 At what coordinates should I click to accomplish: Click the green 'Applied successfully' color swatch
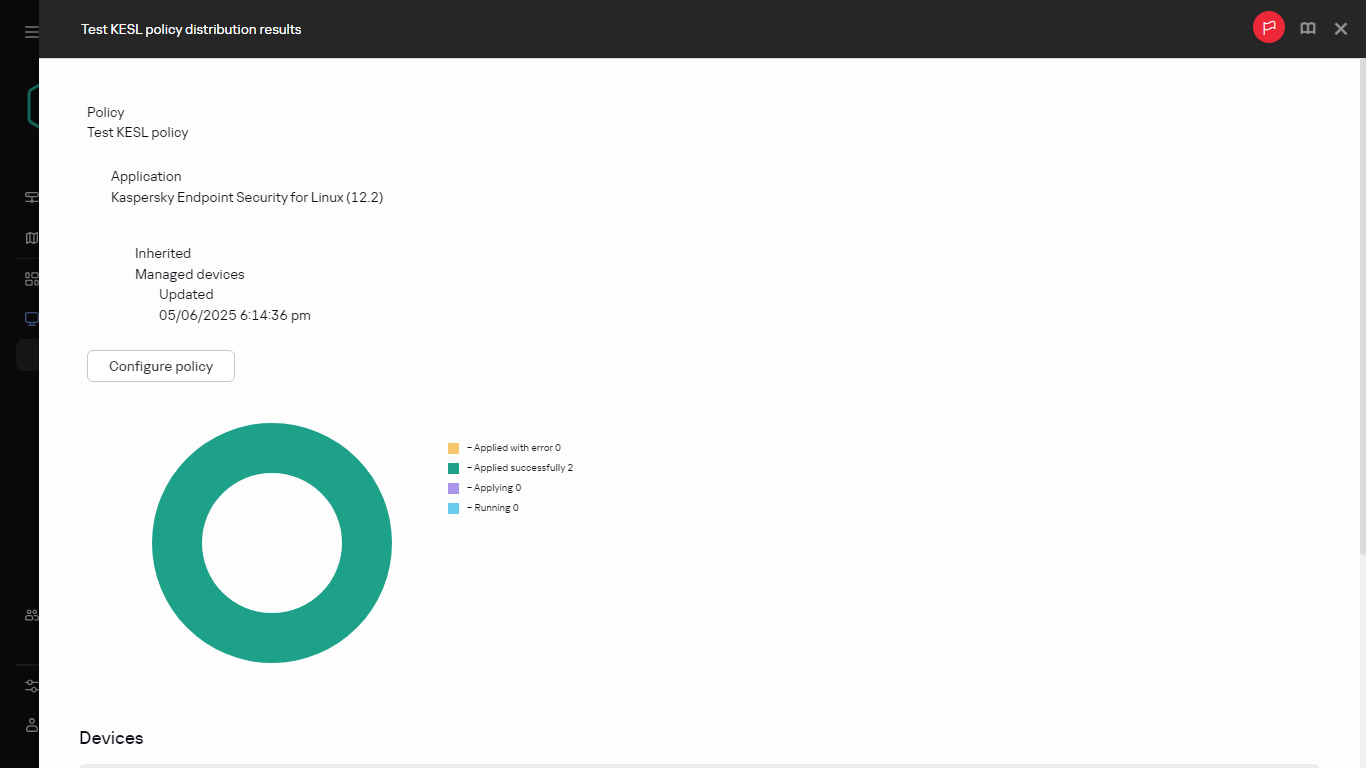[x=452, y=467]
